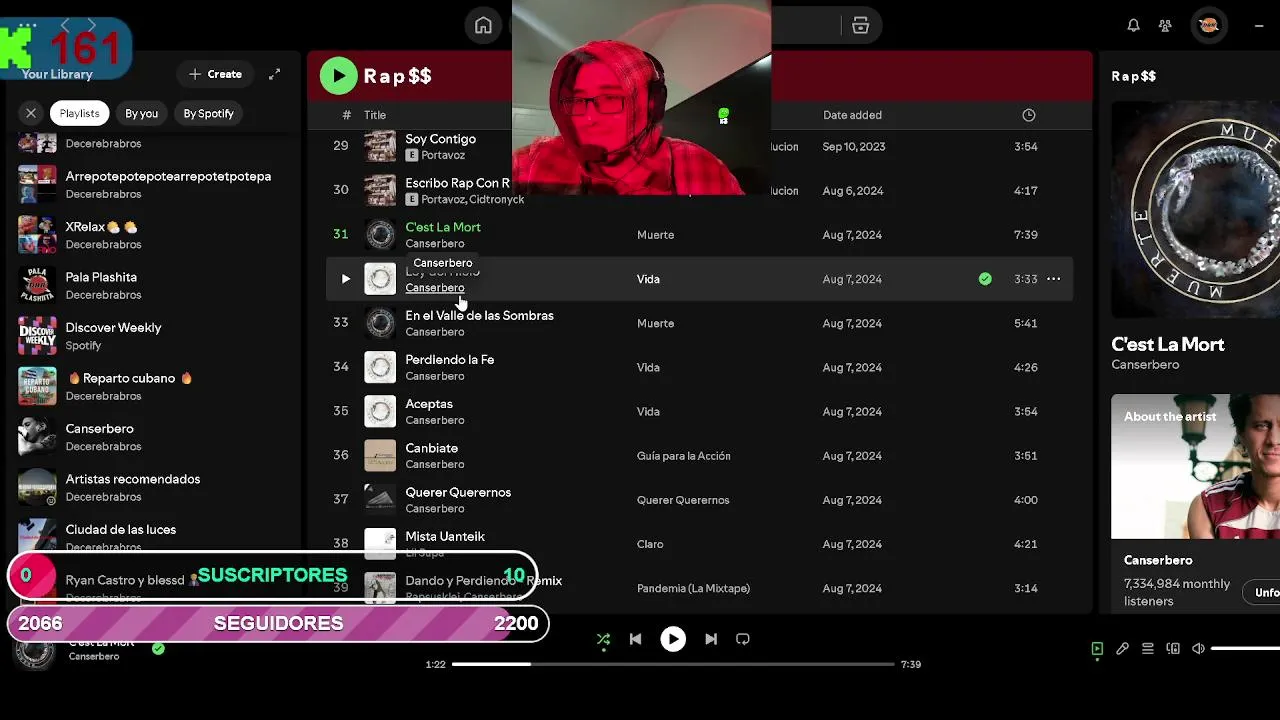Sort tracks by duration clock icon

pos(1028,115)
